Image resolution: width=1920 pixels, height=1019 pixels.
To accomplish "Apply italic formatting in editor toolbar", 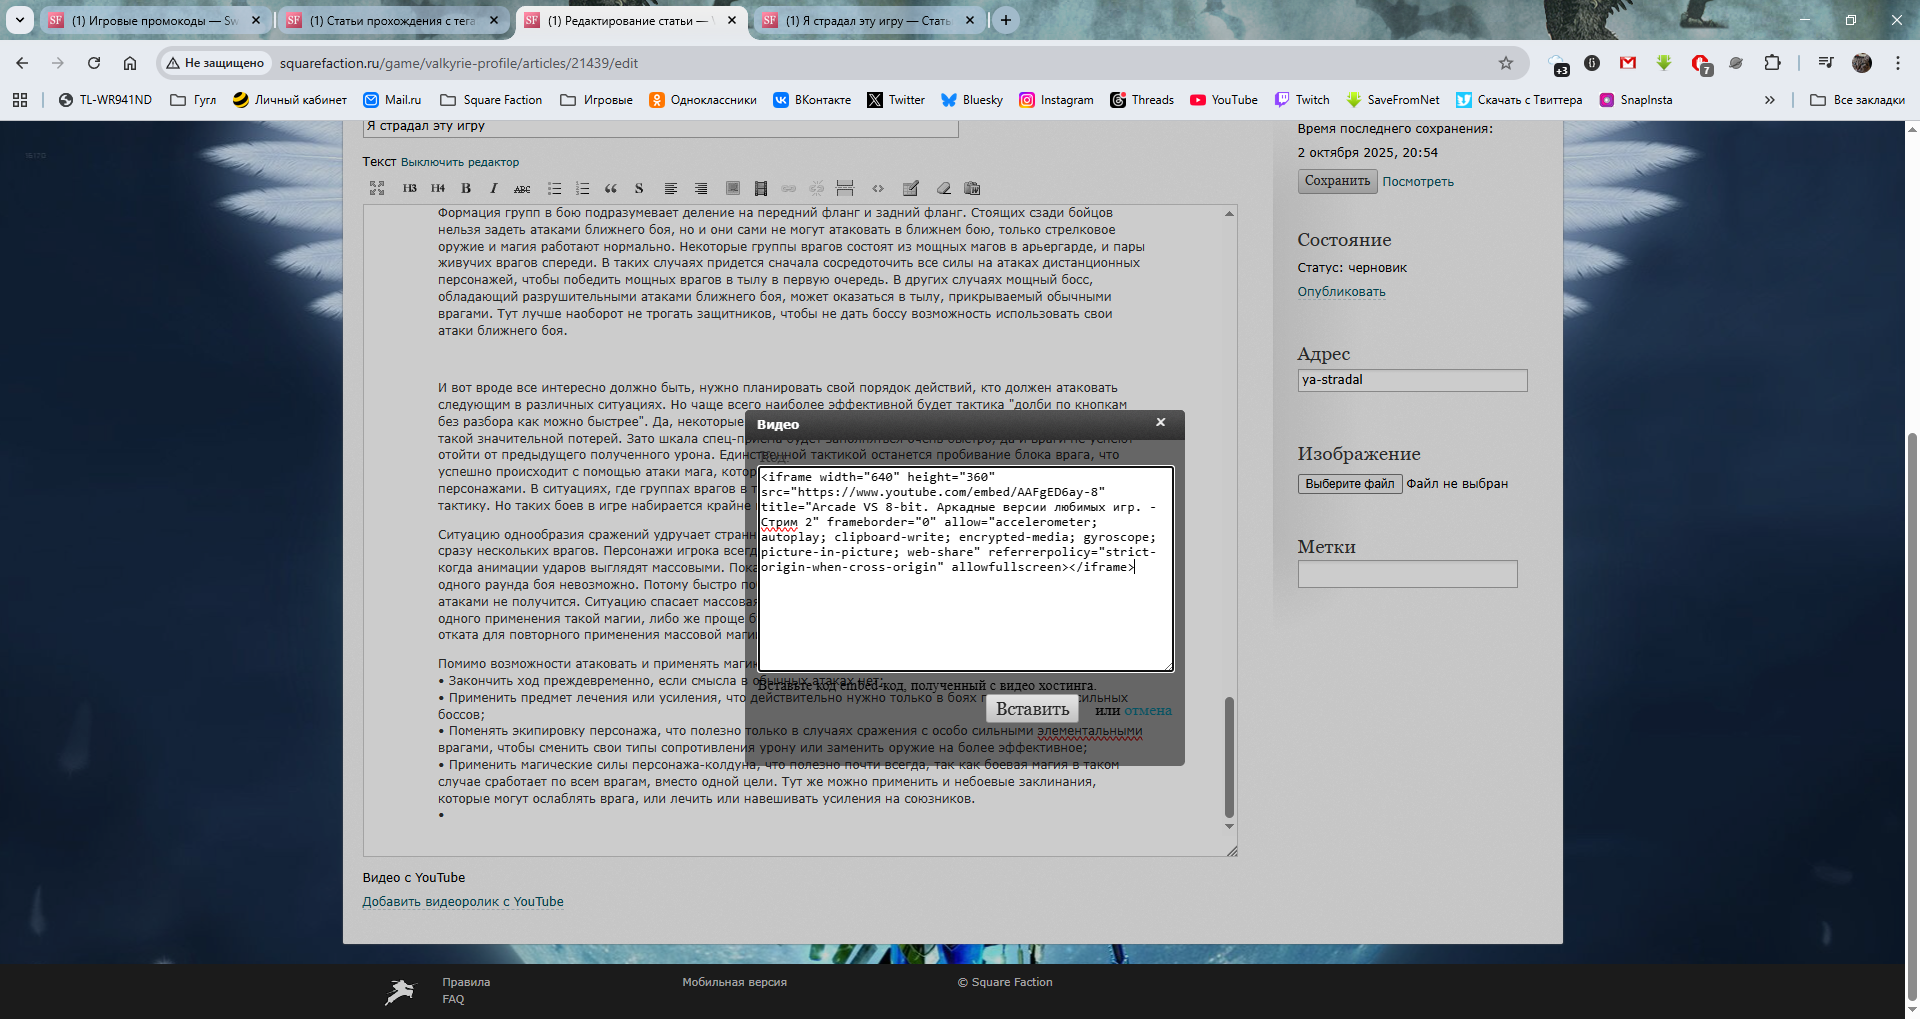I will [x=493, y=188].
